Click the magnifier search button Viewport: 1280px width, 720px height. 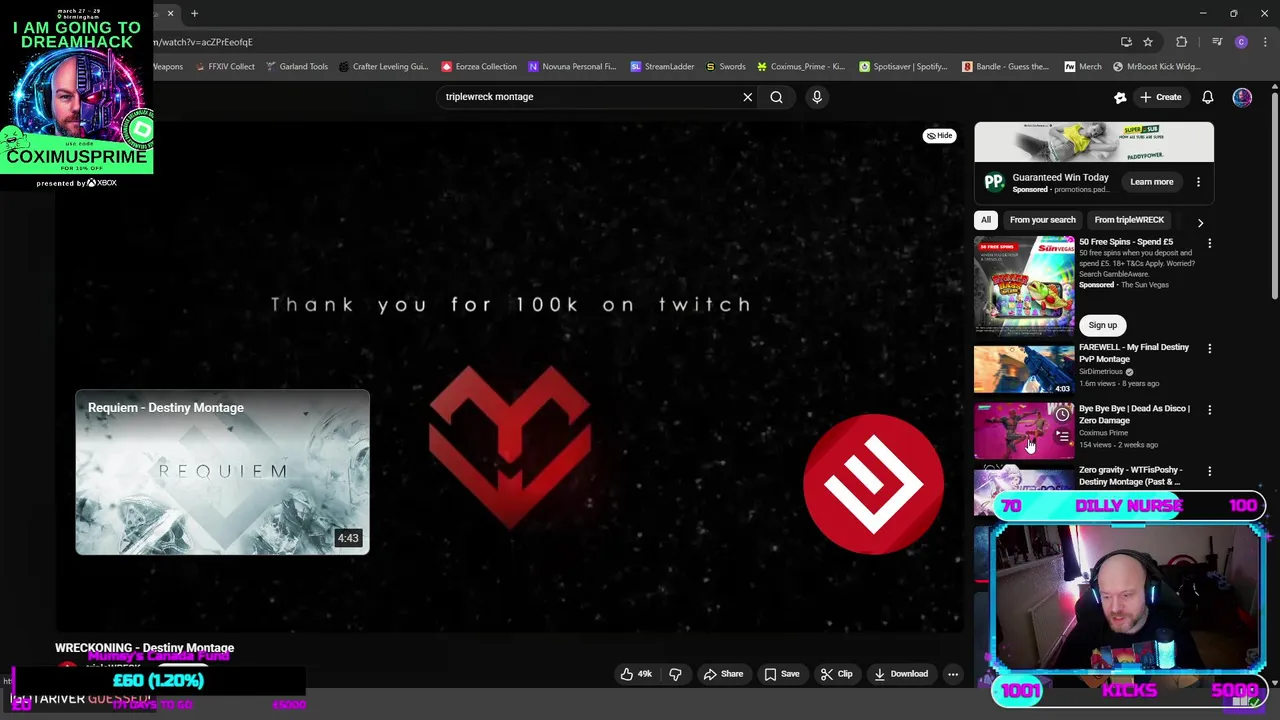coord(776,97)
